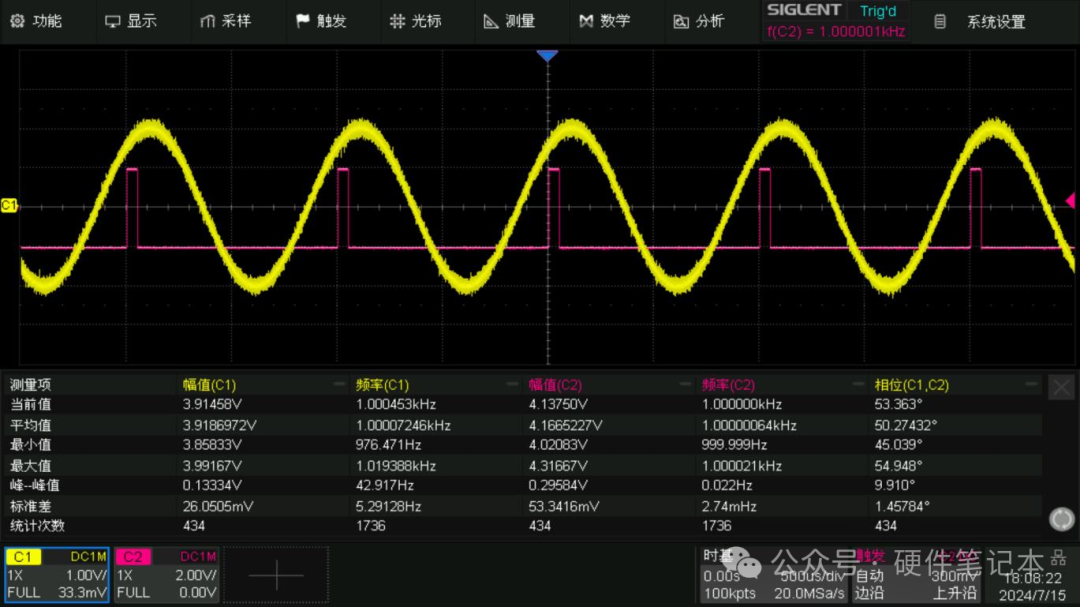Click the 100kpts memory depth value
Viewport: 1080px width, 607px height.
[729, 593]
